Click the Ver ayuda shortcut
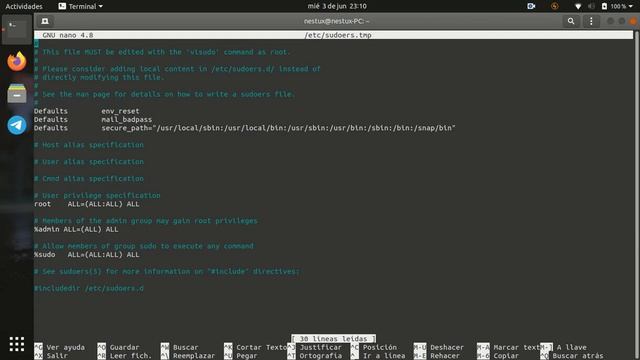 pos(60,347)
